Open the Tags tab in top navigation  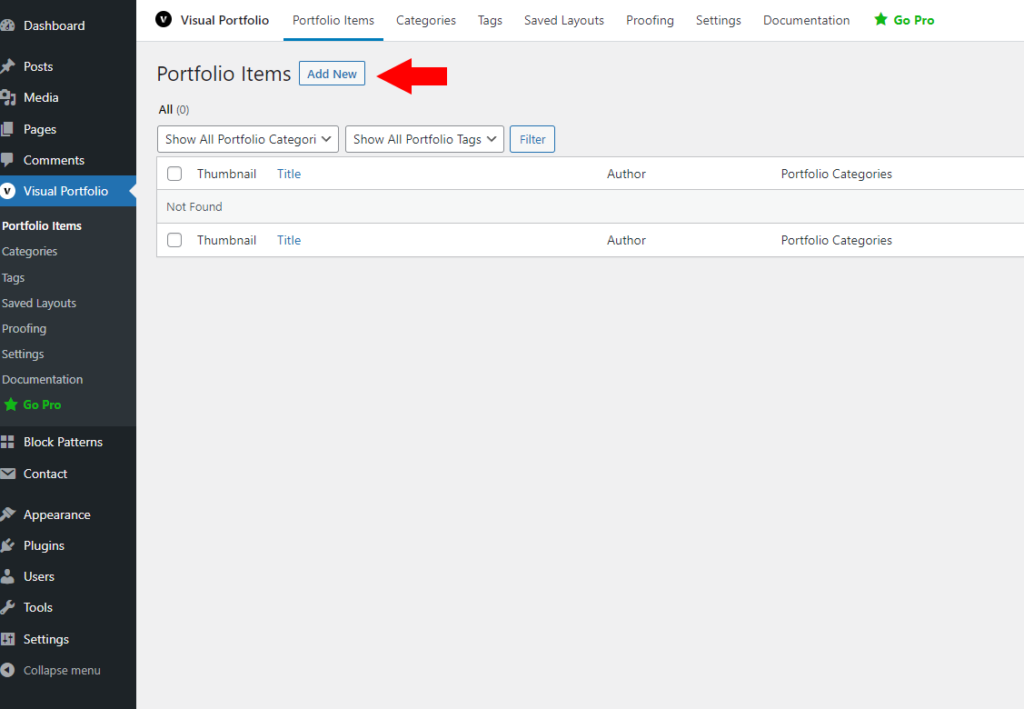click(x=490, y=20)
